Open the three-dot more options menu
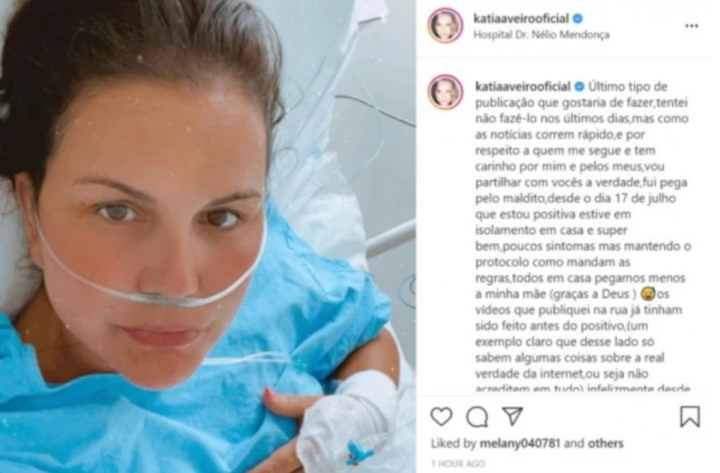This screenshot has height=473, width=720. [692, 26]
